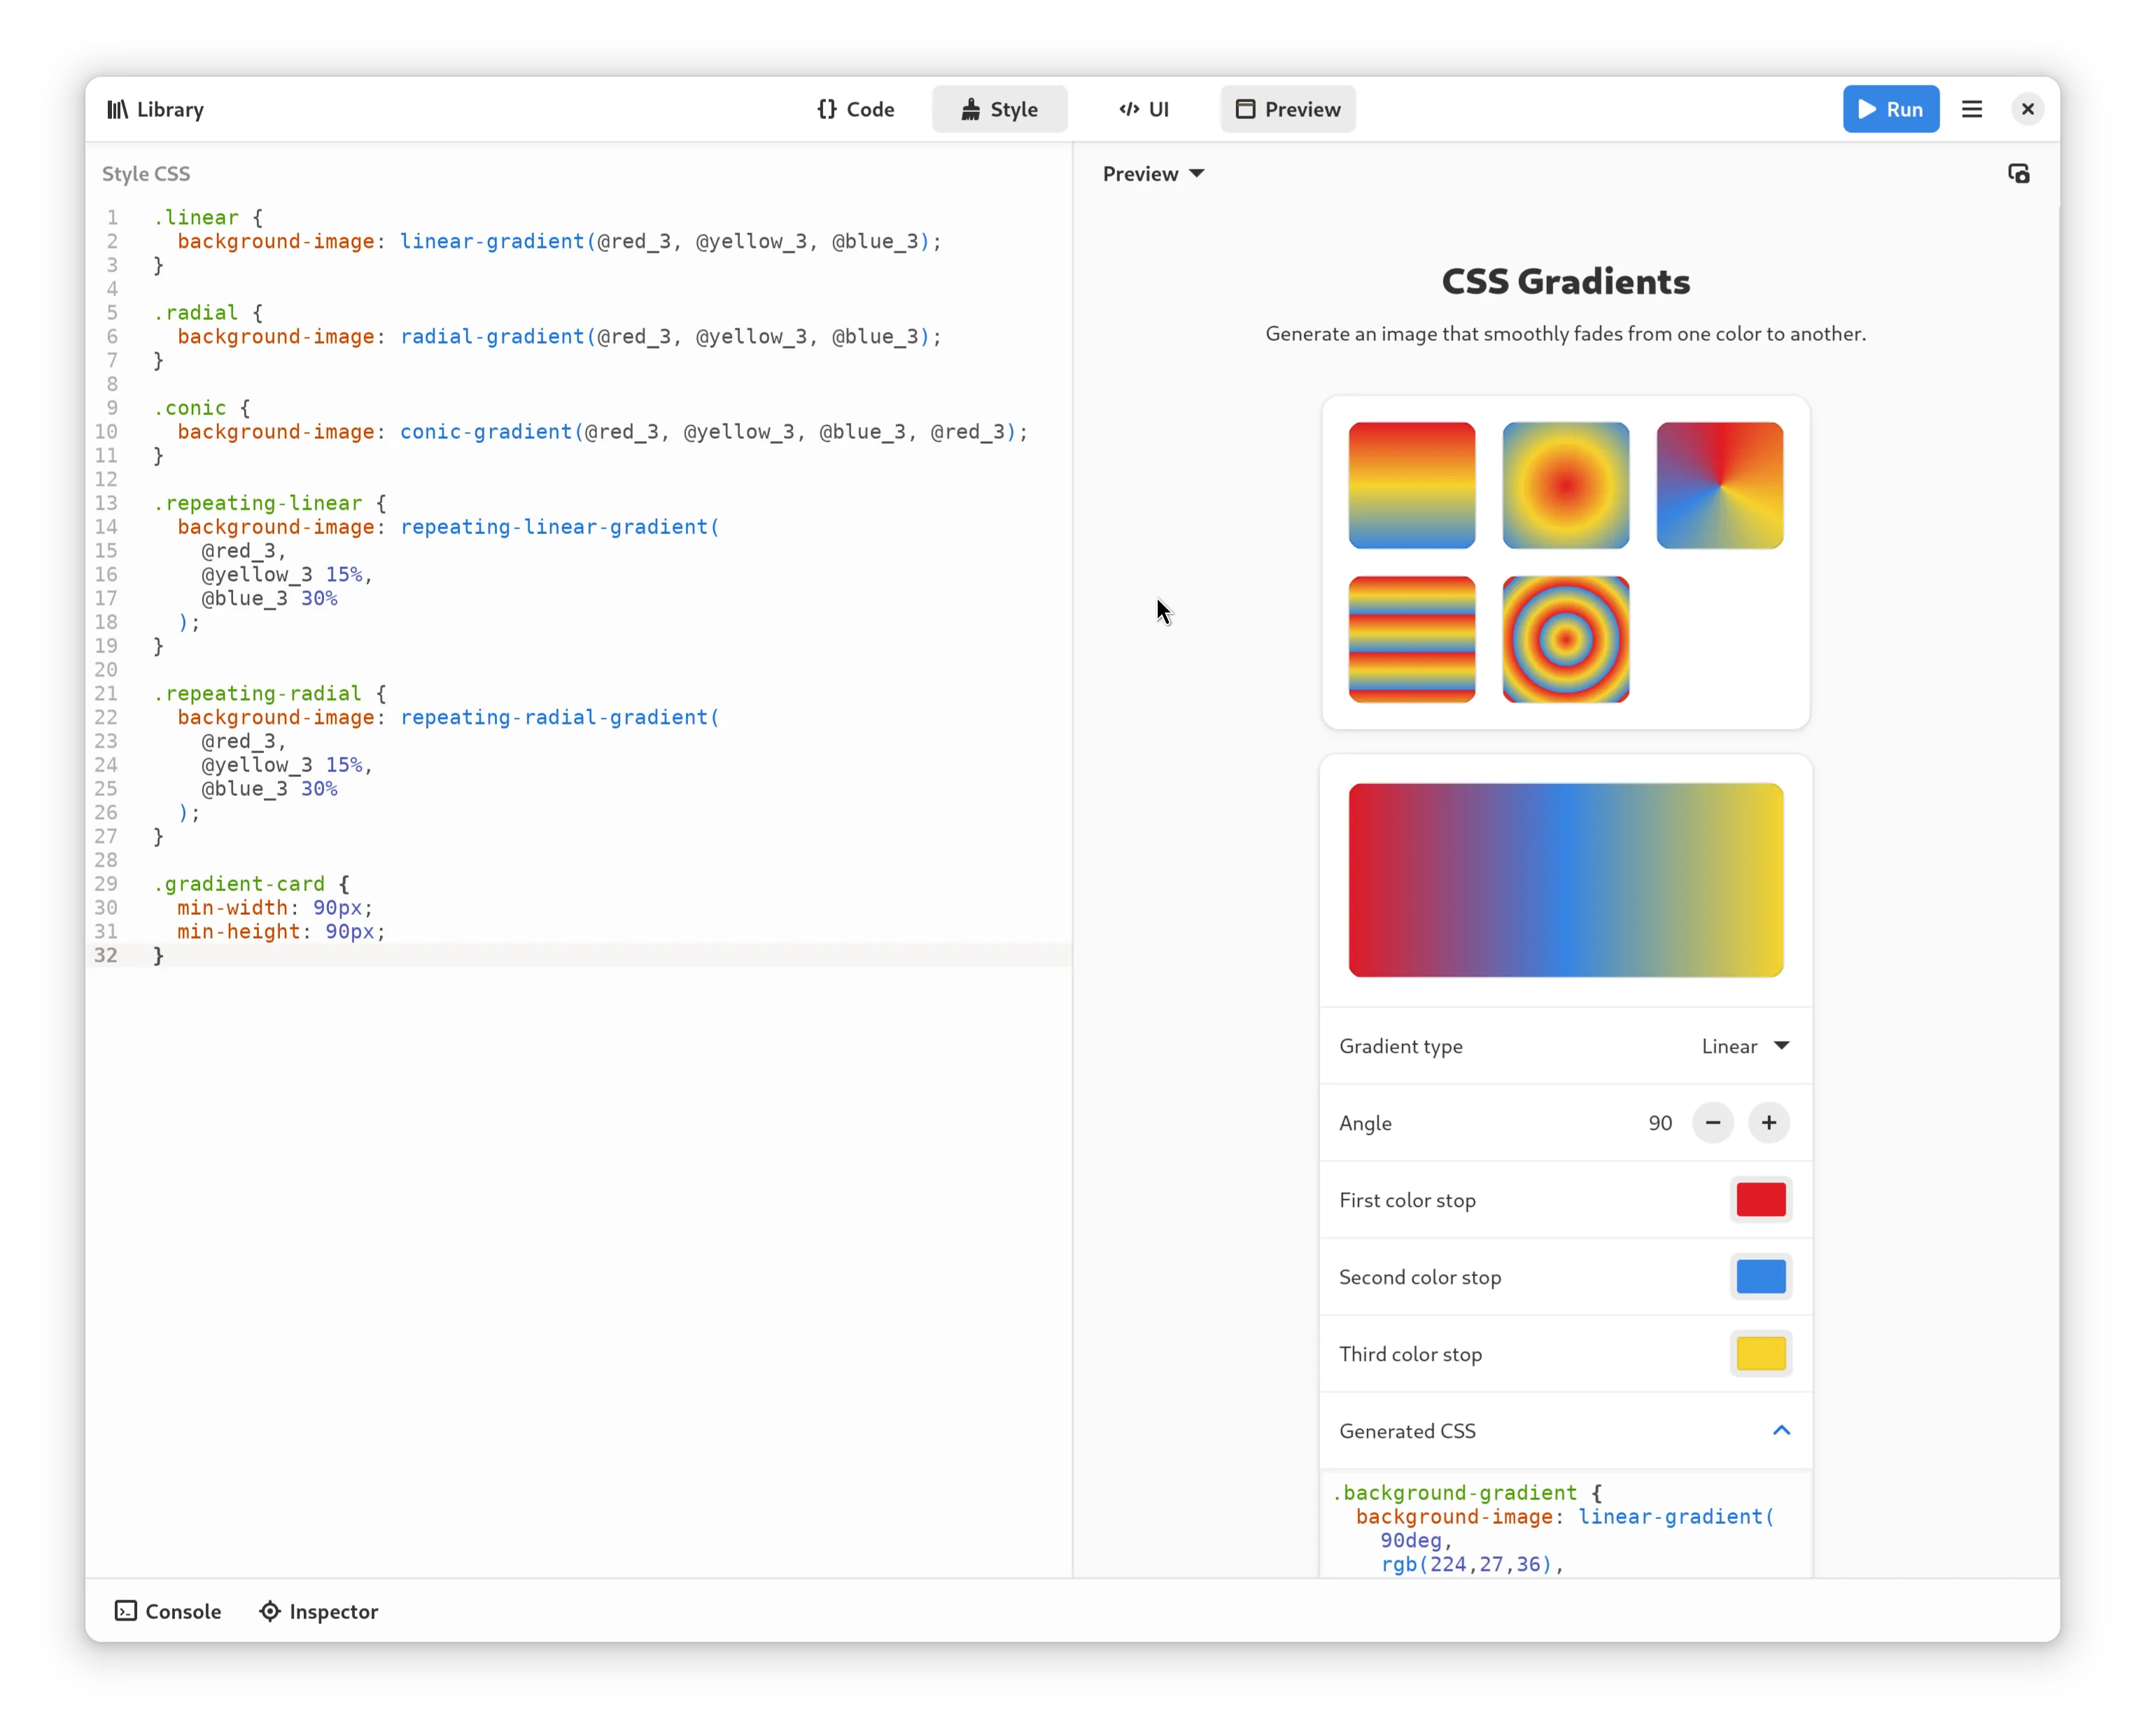Click the red first color stop swatch
Screen dimensions: 2146x1736
click(x=1760, y=1200)
